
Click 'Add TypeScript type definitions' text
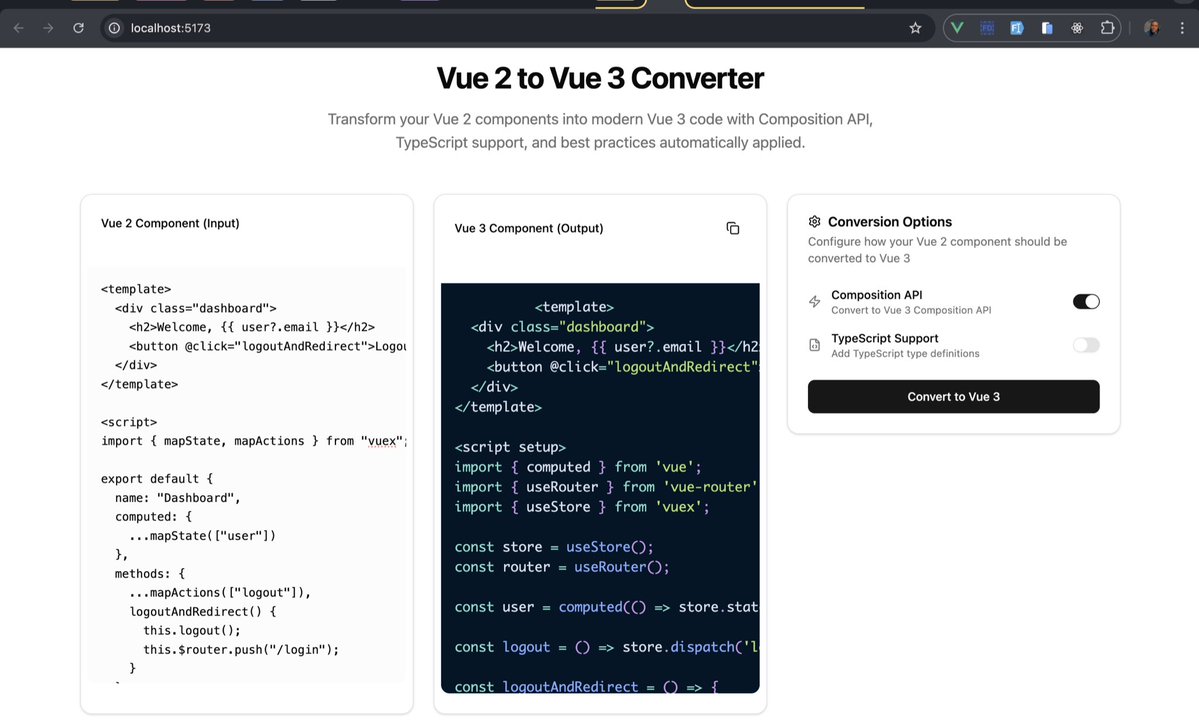tap(905, 354)
